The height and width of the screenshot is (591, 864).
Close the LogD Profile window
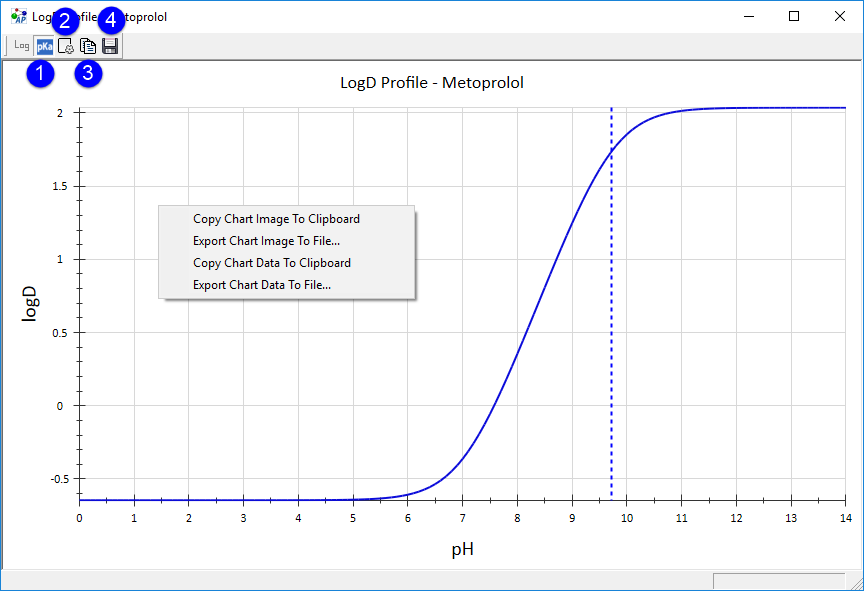[x=839, y=17]
